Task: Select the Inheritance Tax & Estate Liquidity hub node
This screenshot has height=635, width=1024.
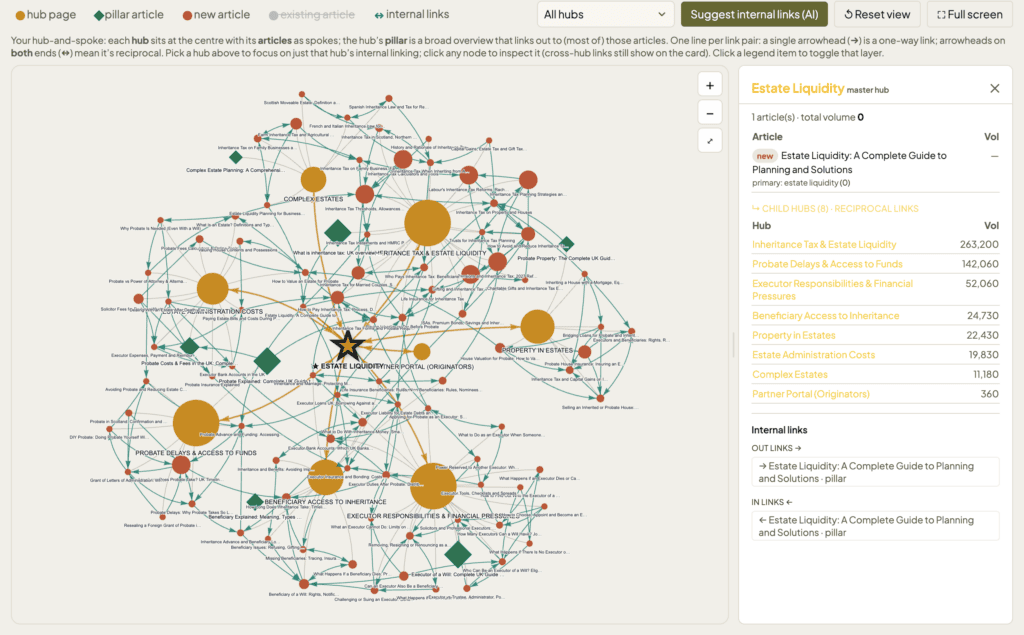Action: click(x=427, y=223)
